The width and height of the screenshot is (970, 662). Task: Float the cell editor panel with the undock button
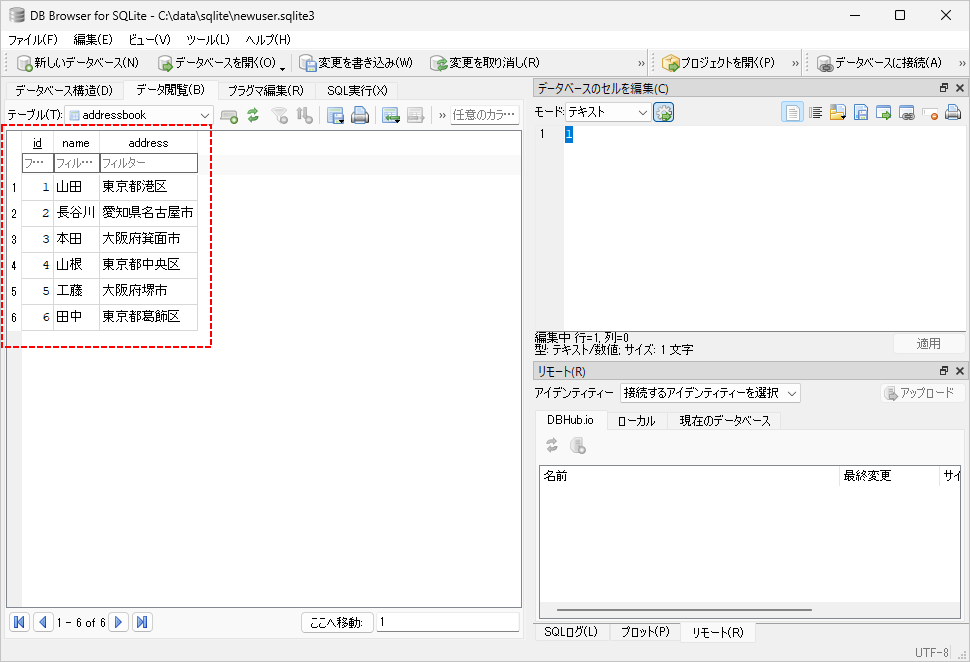coord(944,89)
